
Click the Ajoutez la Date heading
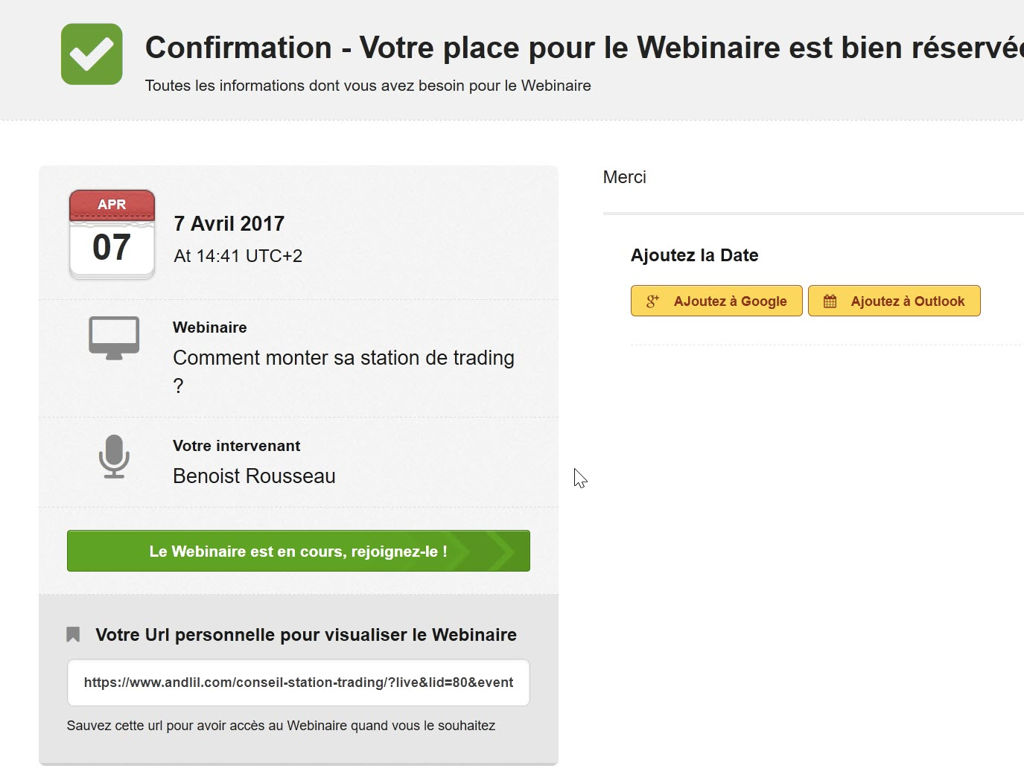click(694, 255)
